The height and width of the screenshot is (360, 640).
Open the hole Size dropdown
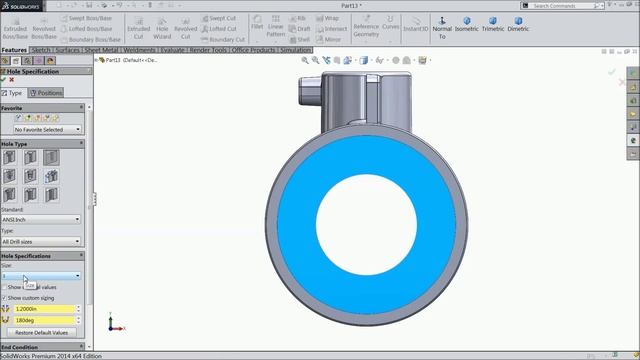point(41,276)
